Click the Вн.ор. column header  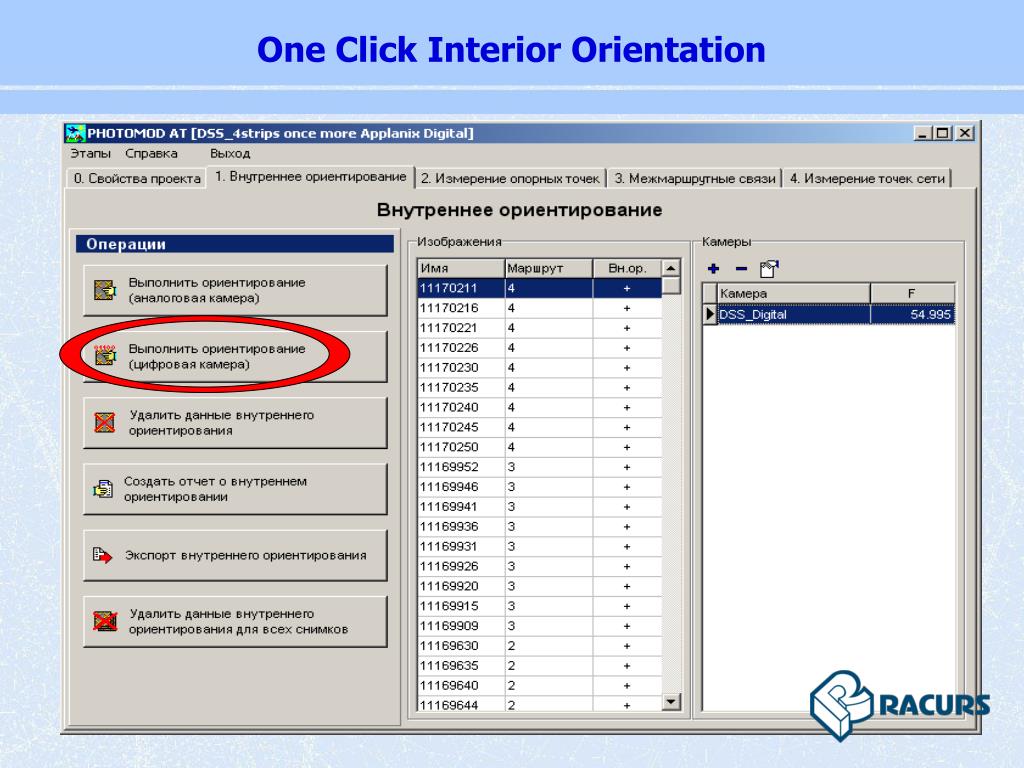tap(627, 268)
